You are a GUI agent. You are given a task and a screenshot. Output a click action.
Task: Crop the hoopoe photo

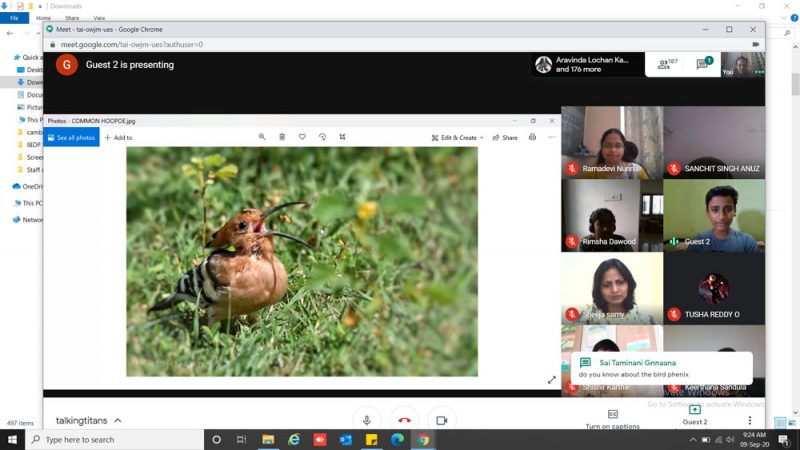[342, 137]
